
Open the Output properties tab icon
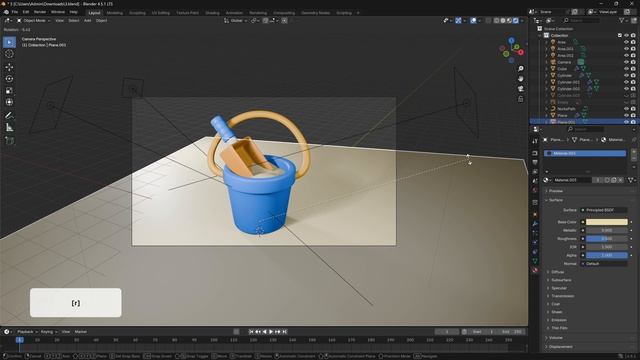(x=535, y=162)
